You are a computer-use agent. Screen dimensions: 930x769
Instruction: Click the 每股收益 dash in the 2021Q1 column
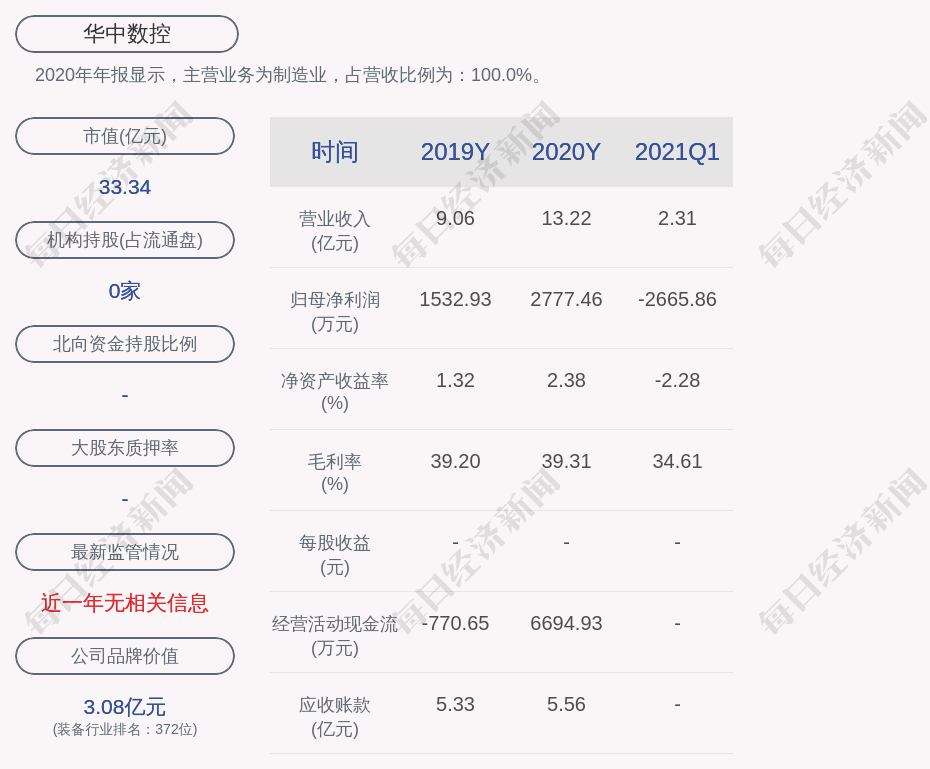coord(677,543)
